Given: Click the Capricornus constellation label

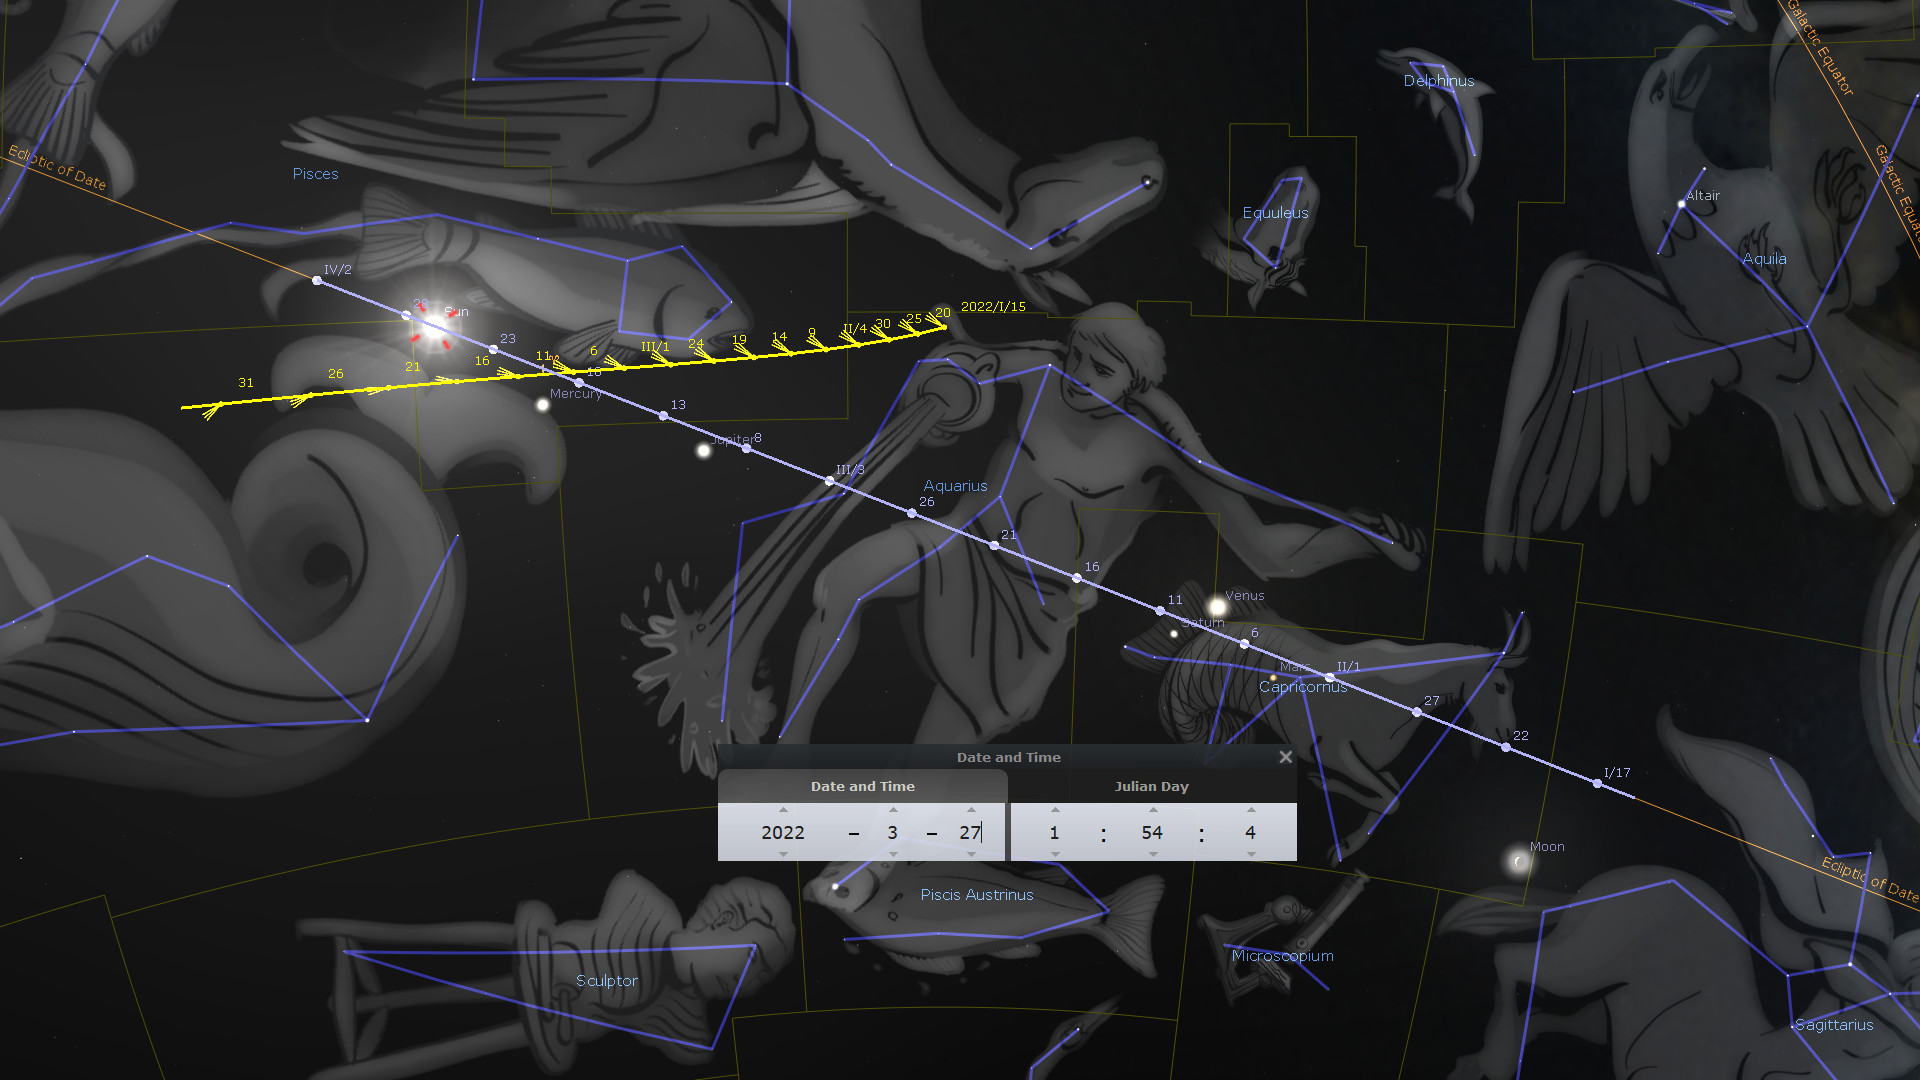Looking at the screenshot, I should point(1303,687).
